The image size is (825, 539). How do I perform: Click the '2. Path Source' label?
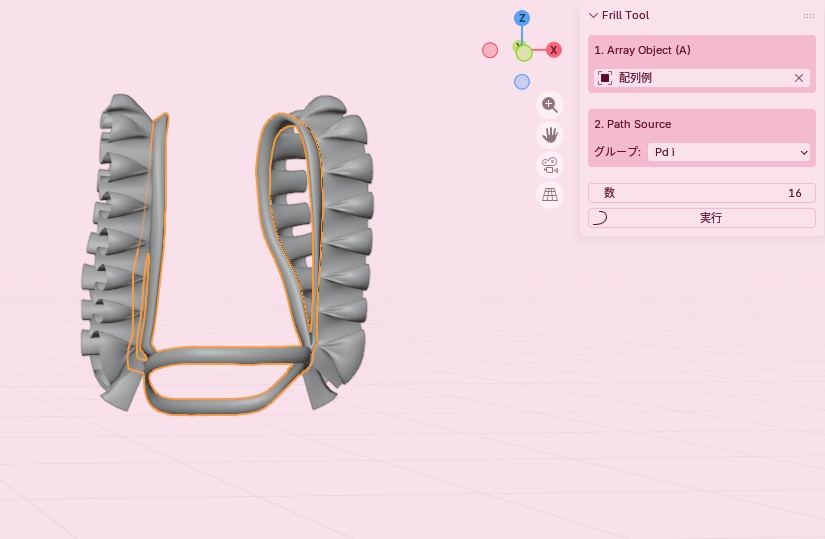point(632,124)
